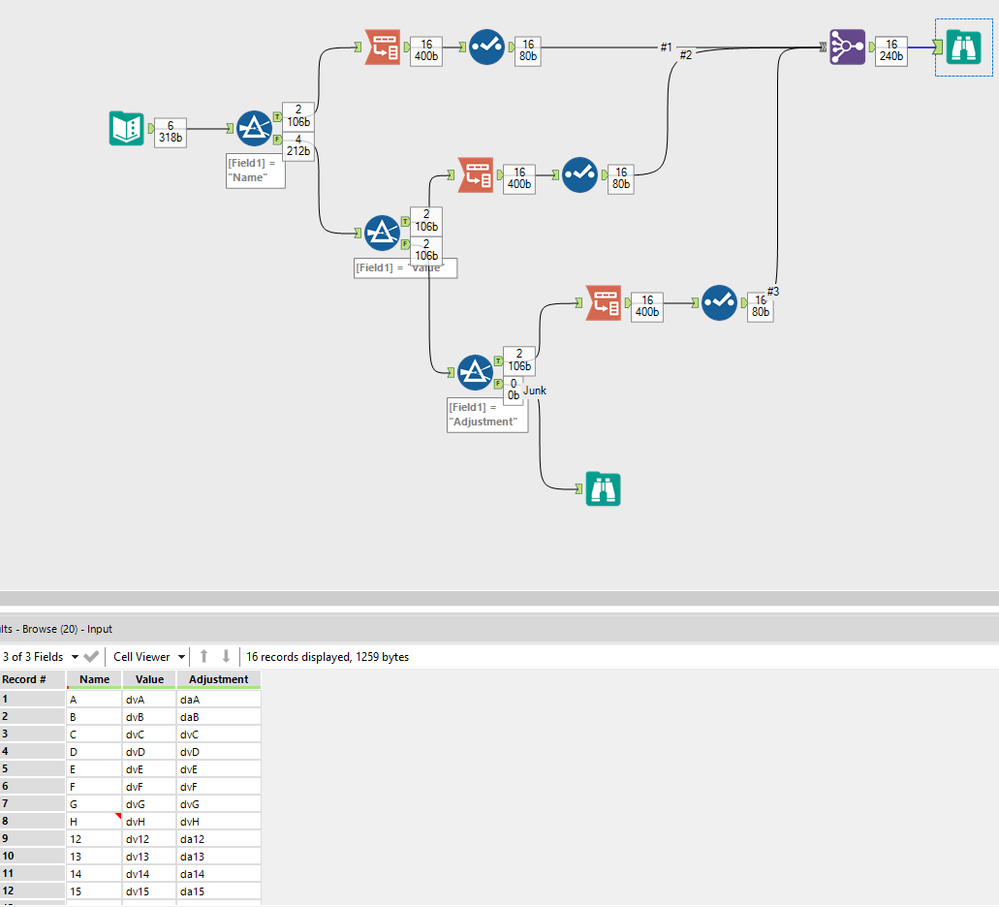Select the Browse tool on Junk output
This screenshot has height=907, width=999.
603,489
